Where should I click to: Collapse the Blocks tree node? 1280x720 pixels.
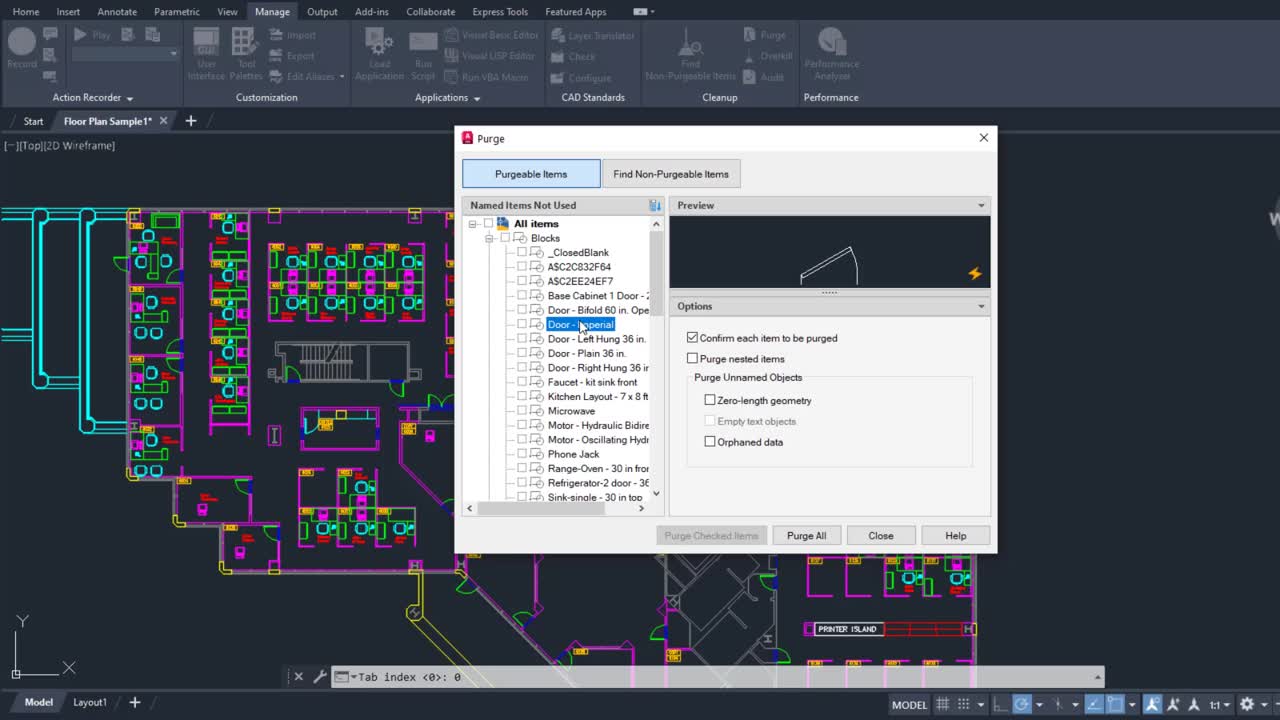(489, 239)
